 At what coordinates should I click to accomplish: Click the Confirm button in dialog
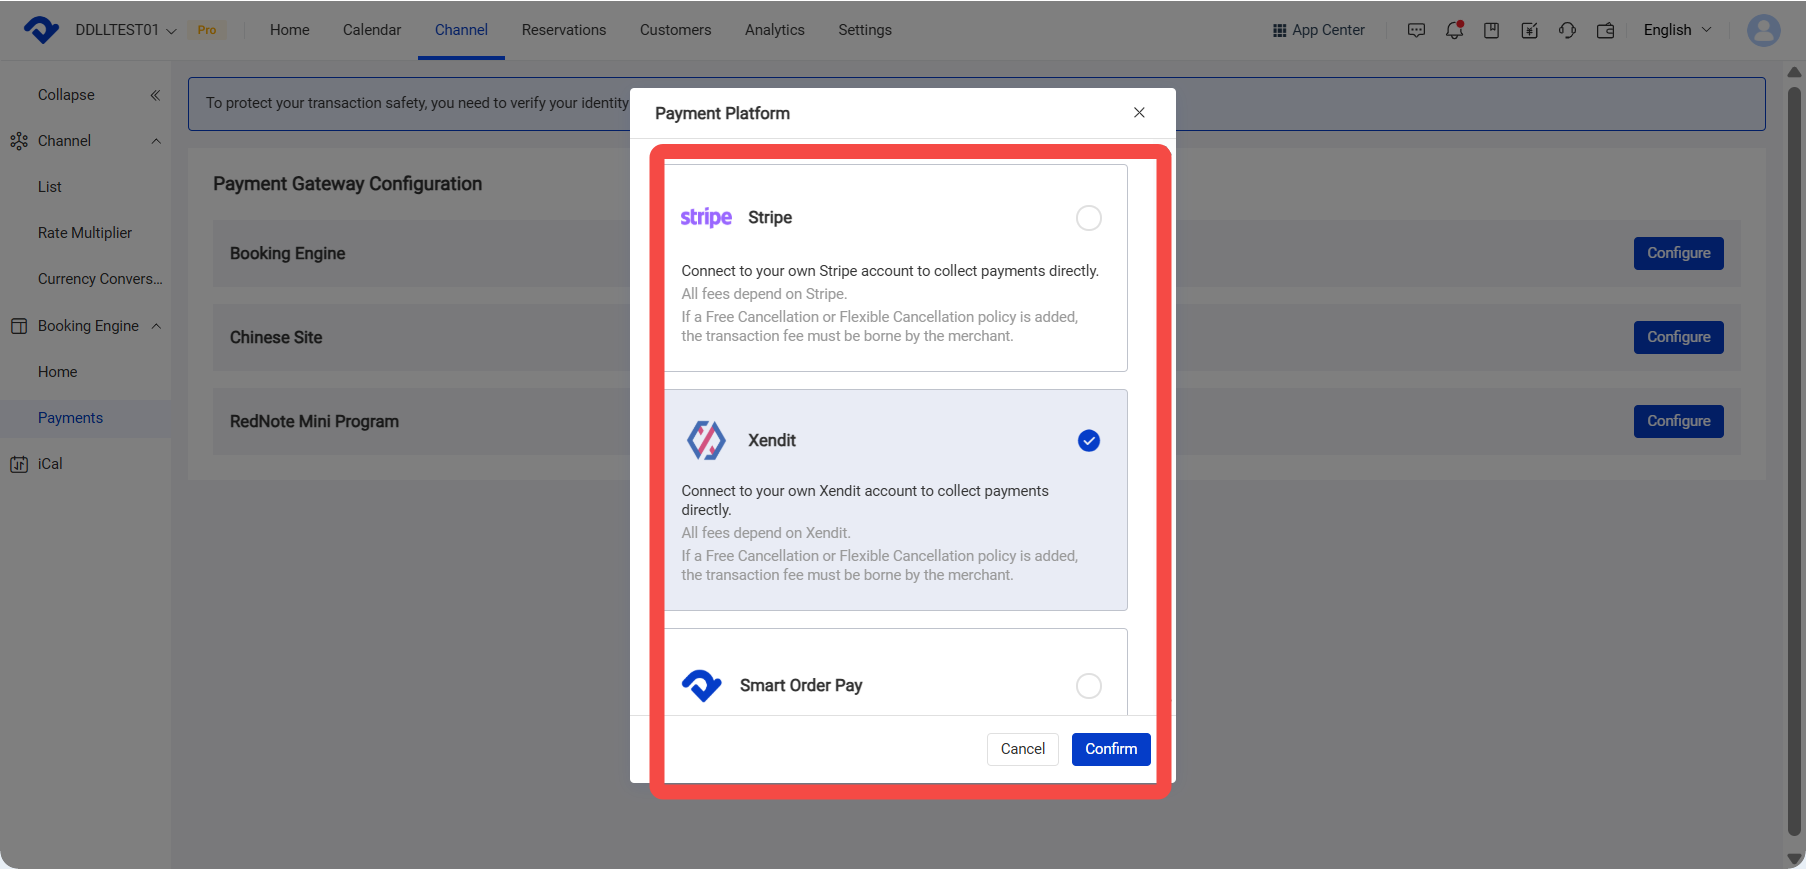[1111, 749]
